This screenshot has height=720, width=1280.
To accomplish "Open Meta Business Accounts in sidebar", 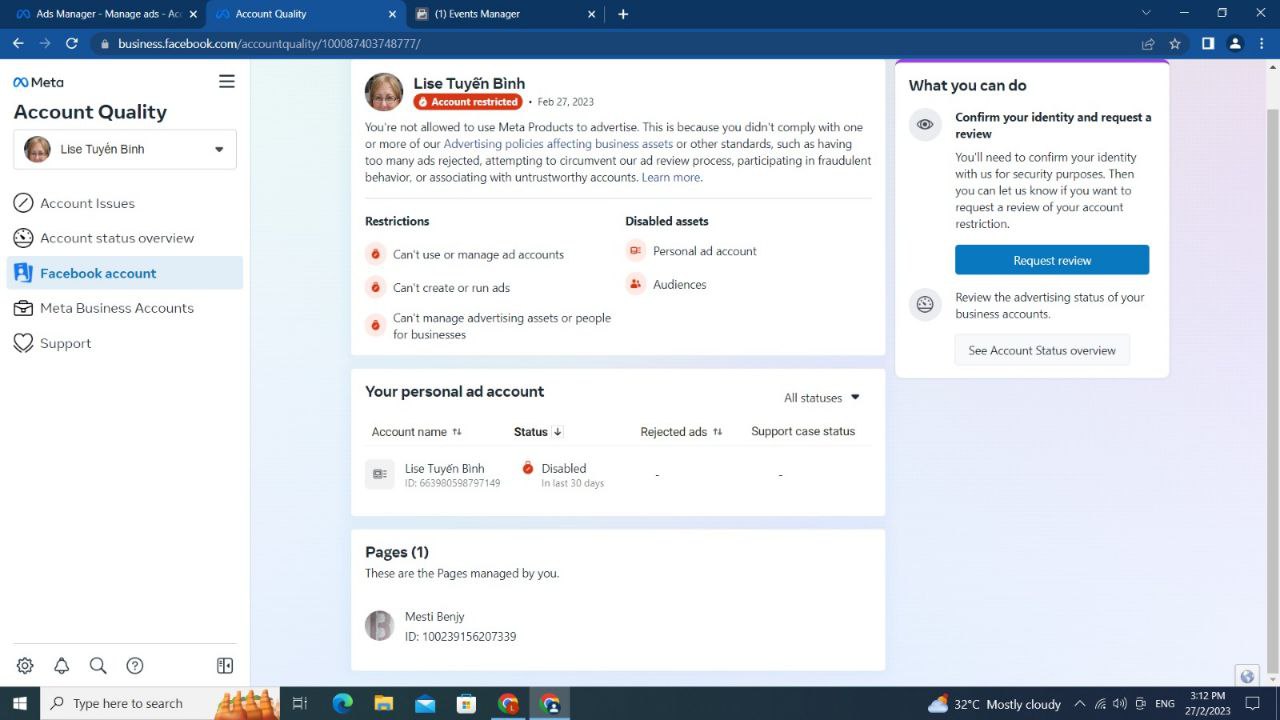I will tap(125, 308).
